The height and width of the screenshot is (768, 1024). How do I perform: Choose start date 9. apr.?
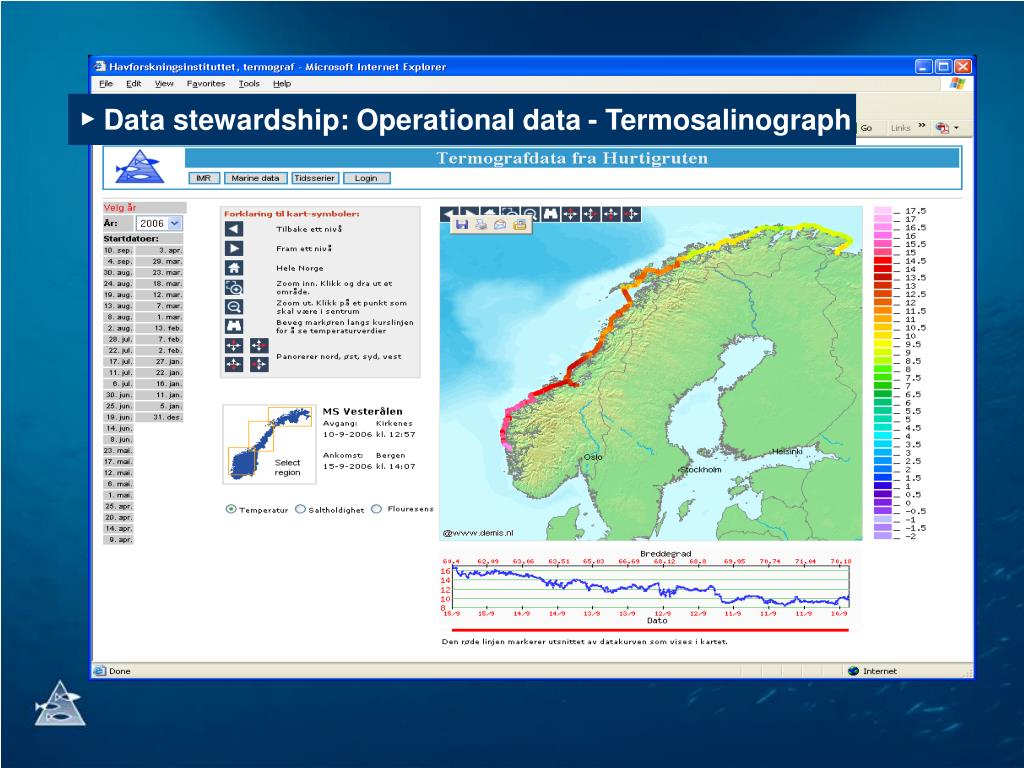(118, 540)
